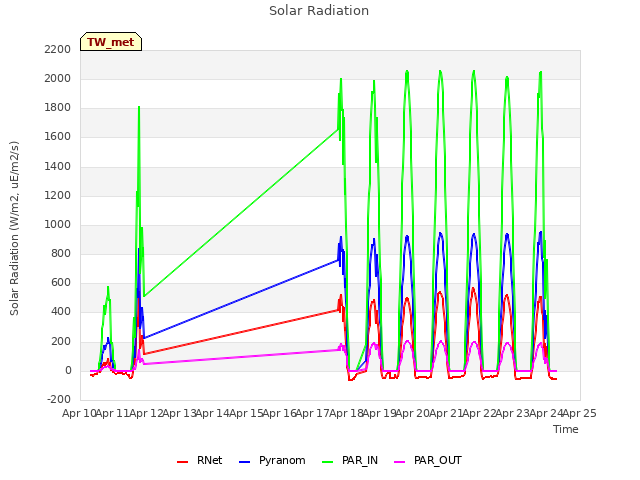The image size is (640, 480).
Task: Click the blue Pyranom peak on Apr 21
Action: (440, 233)
